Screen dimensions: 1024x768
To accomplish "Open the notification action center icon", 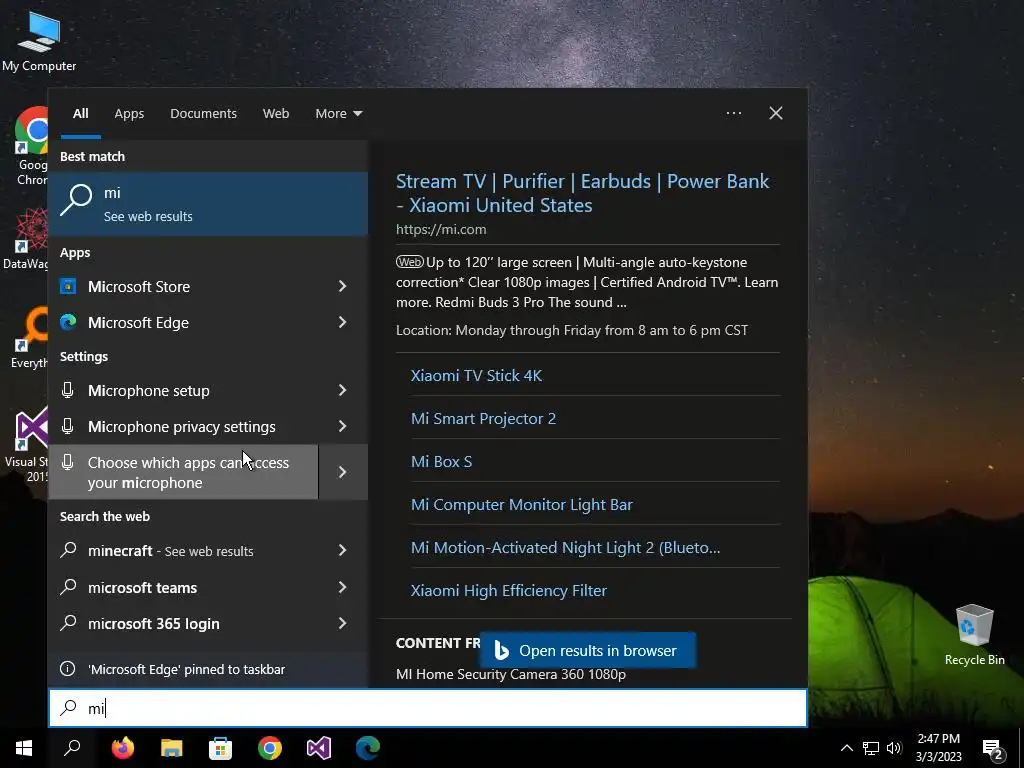I will pos(993,748).
